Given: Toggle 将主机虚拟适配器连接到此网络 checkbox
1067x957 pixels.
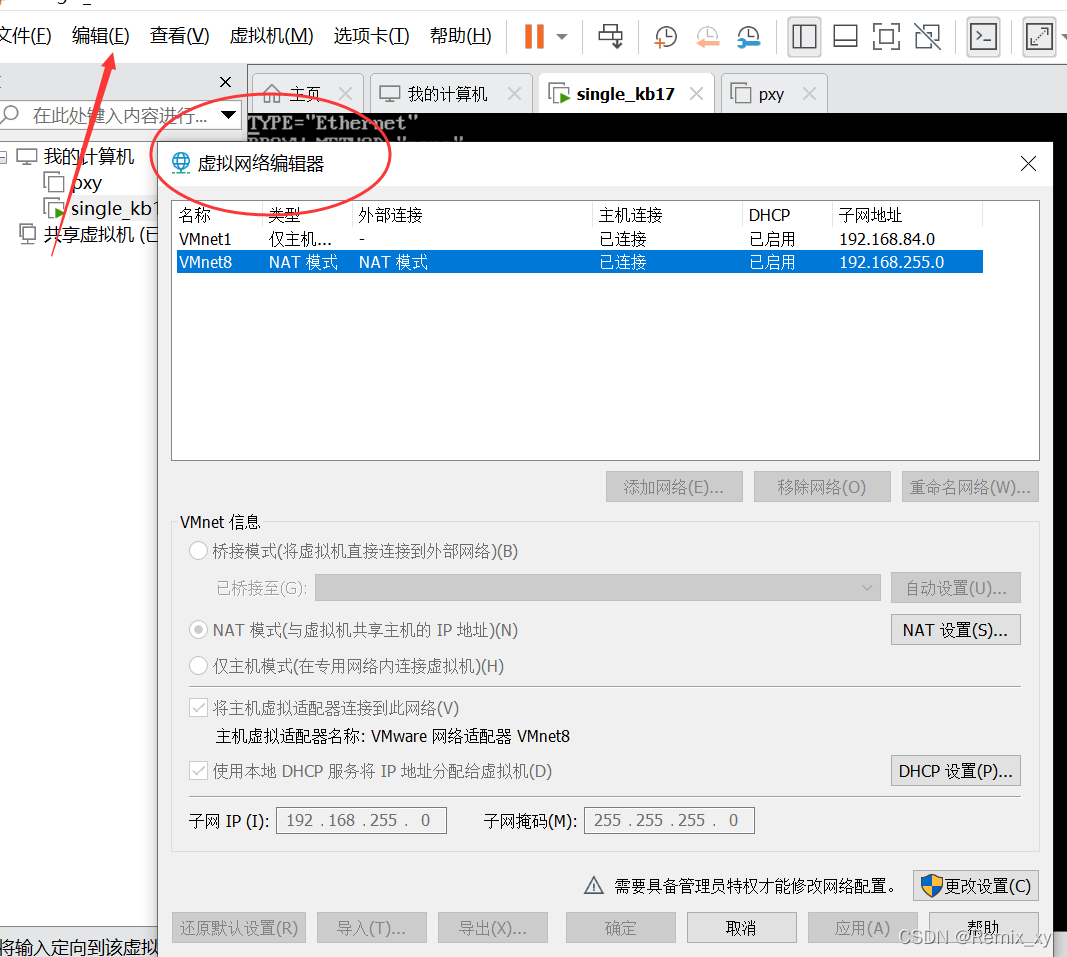Looking at the screenshot, I should pyautogui.click(x=198, y=708).
